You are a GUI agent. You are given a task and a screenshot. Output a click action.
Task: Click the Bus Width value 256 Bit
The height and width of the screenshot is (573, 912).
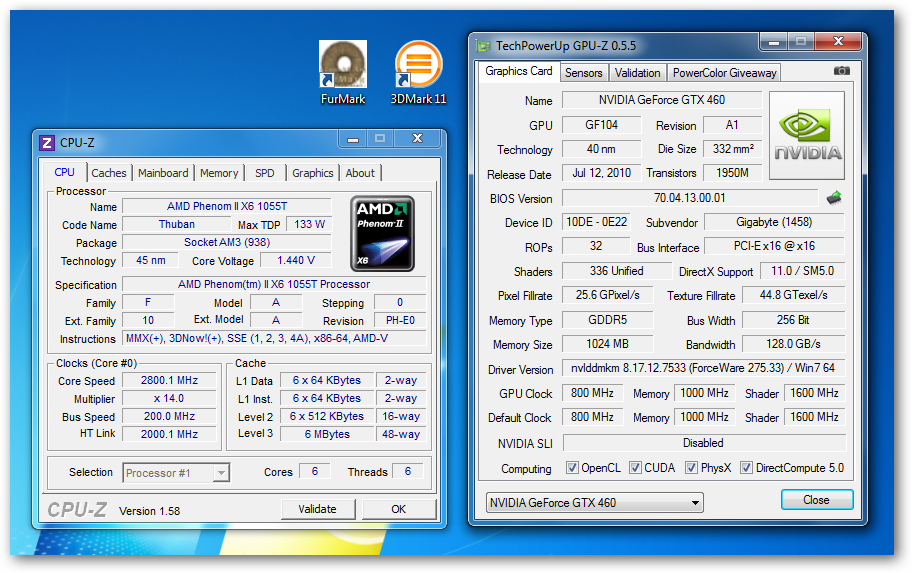793,320
